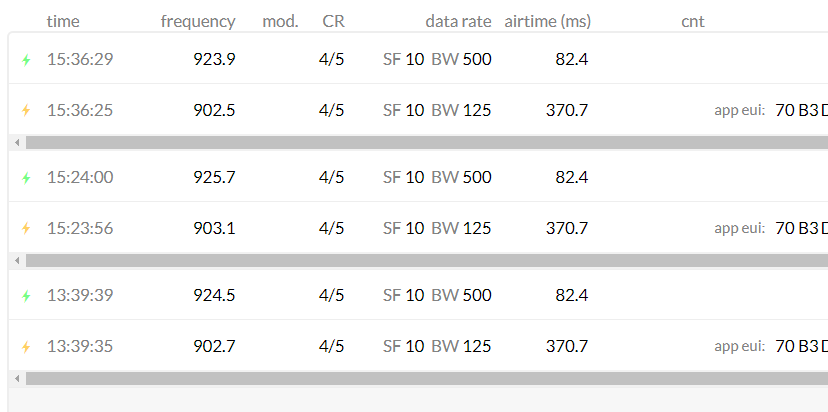Click horizontal scrollbar track under 13:39:35 entry

pos(427,379)
